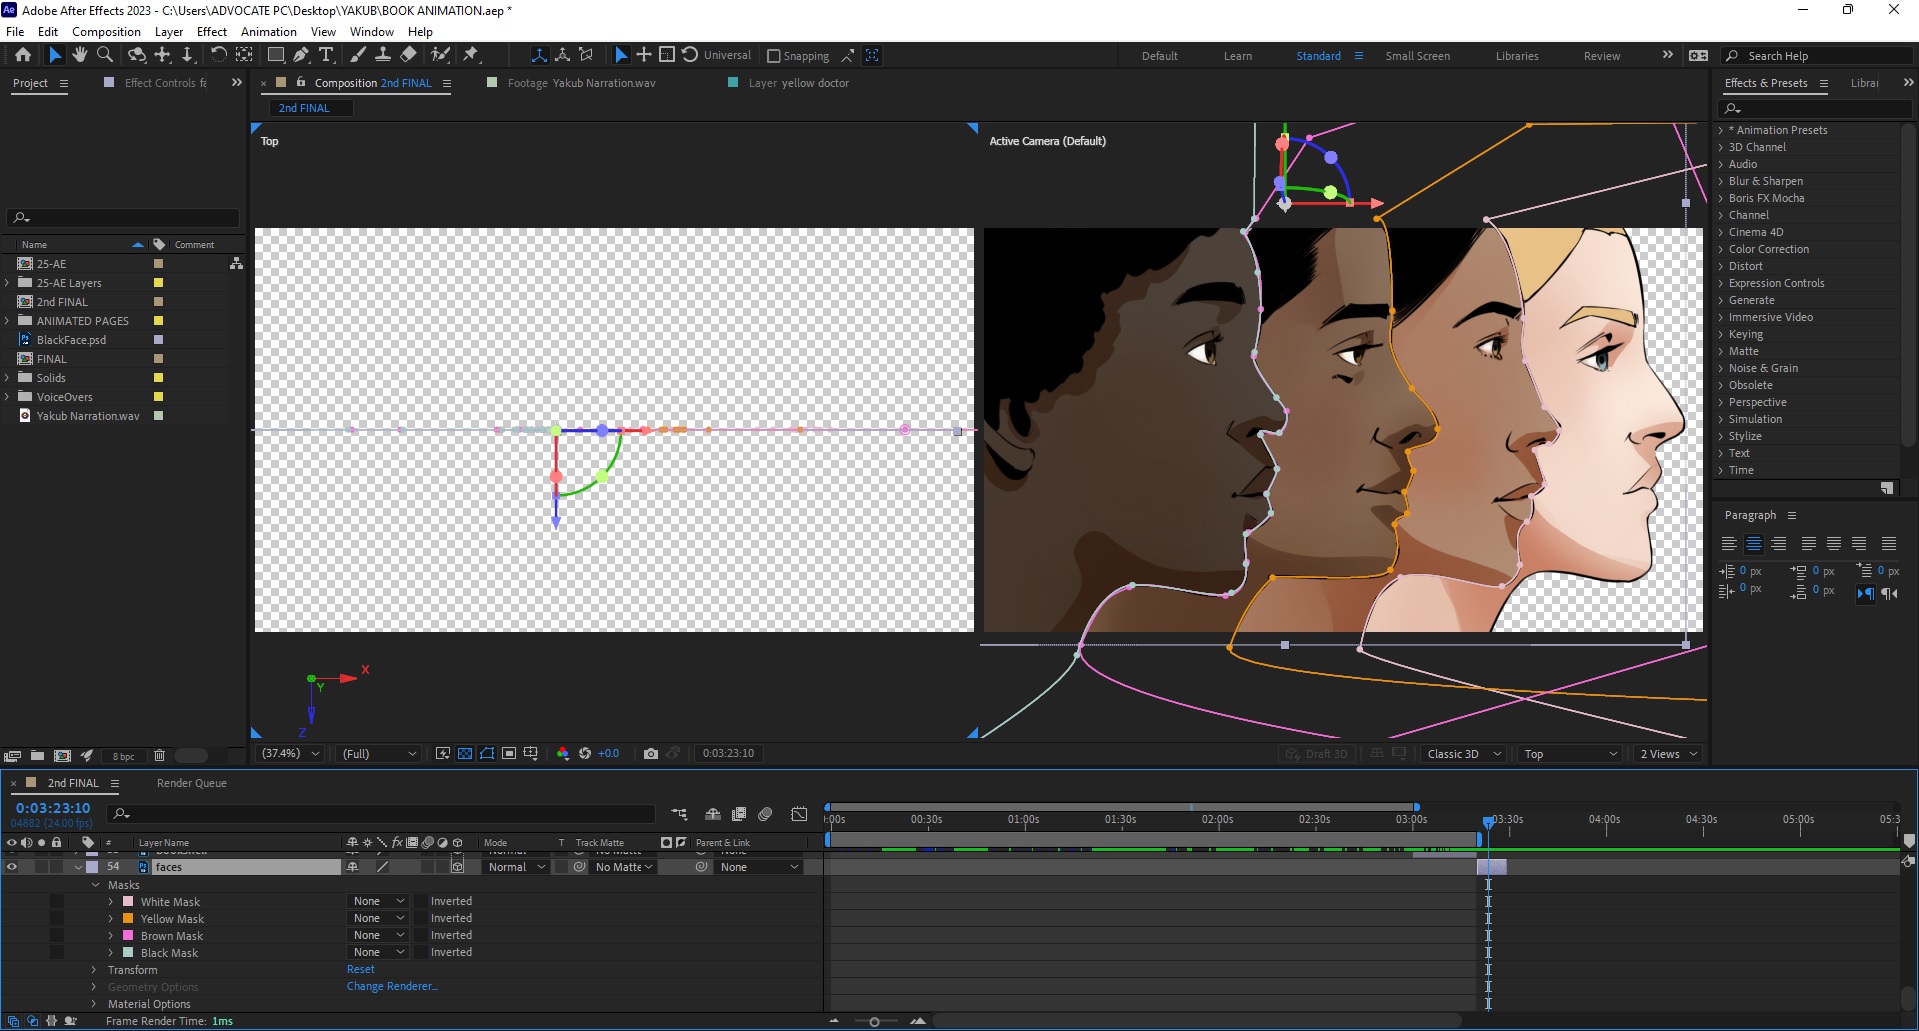Select the Type tool

[x=327, y=55]
